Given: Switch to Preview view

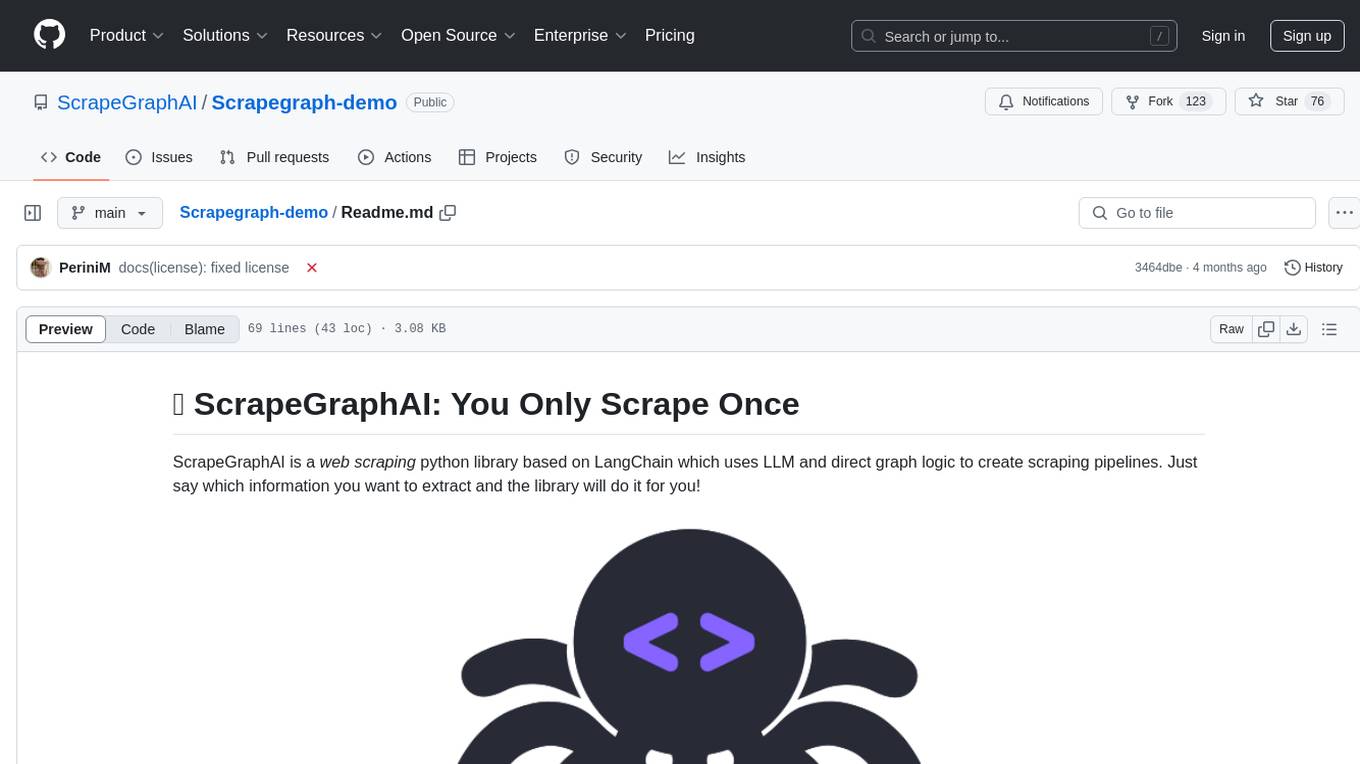Looking at the screenshot, I should tap(66, 329).
